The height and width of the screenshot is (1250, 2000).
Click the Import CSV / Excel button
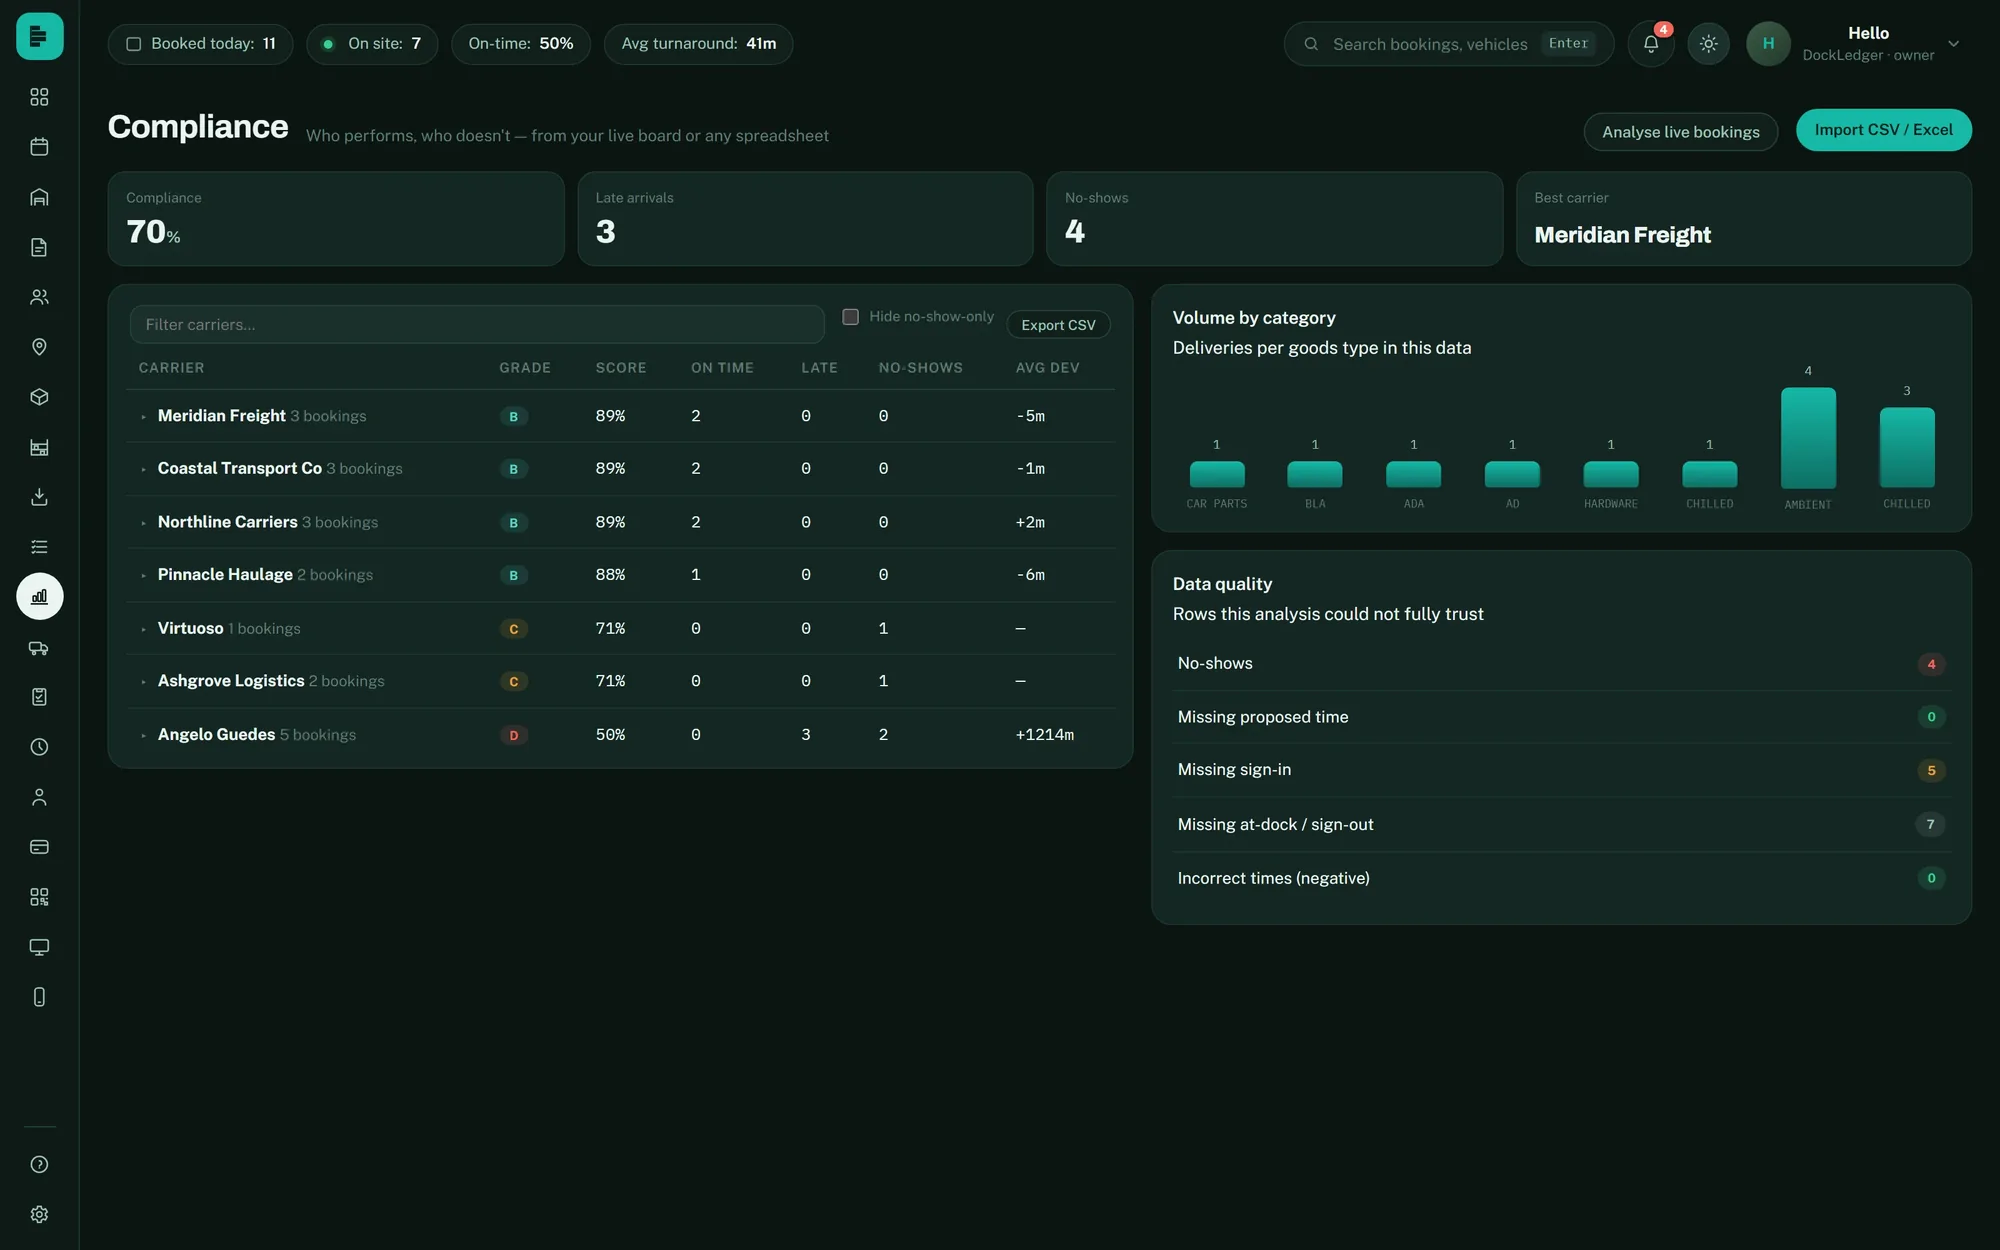pyautogui.click(x=1883, y=130)
